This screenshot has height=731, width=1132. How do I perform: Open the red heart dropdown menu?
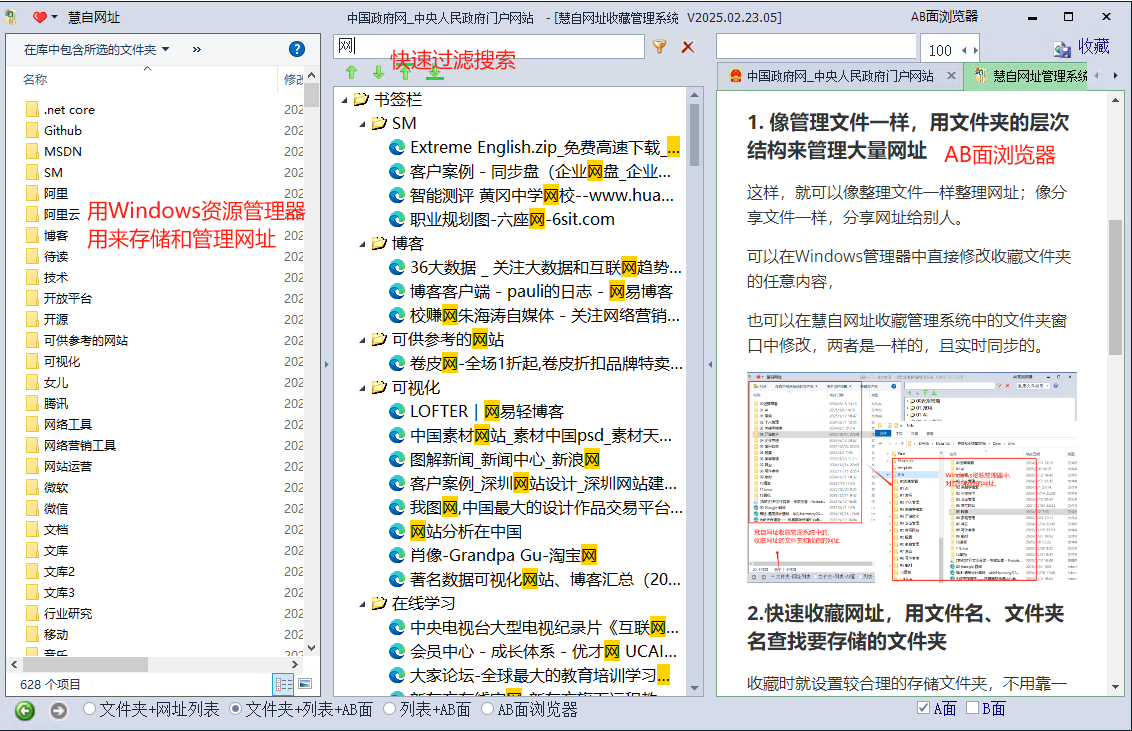tap(45, 17)
